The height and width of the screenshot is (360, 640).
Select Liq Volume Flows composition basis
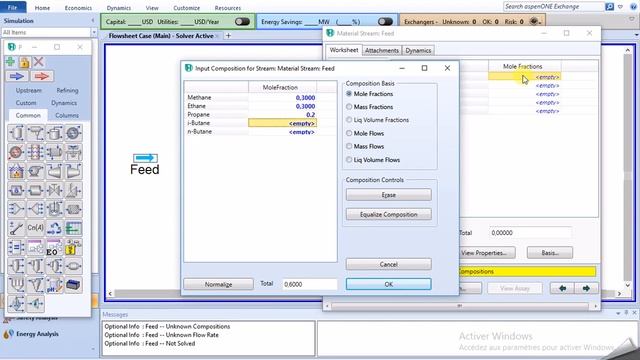(x=349, y=160)
